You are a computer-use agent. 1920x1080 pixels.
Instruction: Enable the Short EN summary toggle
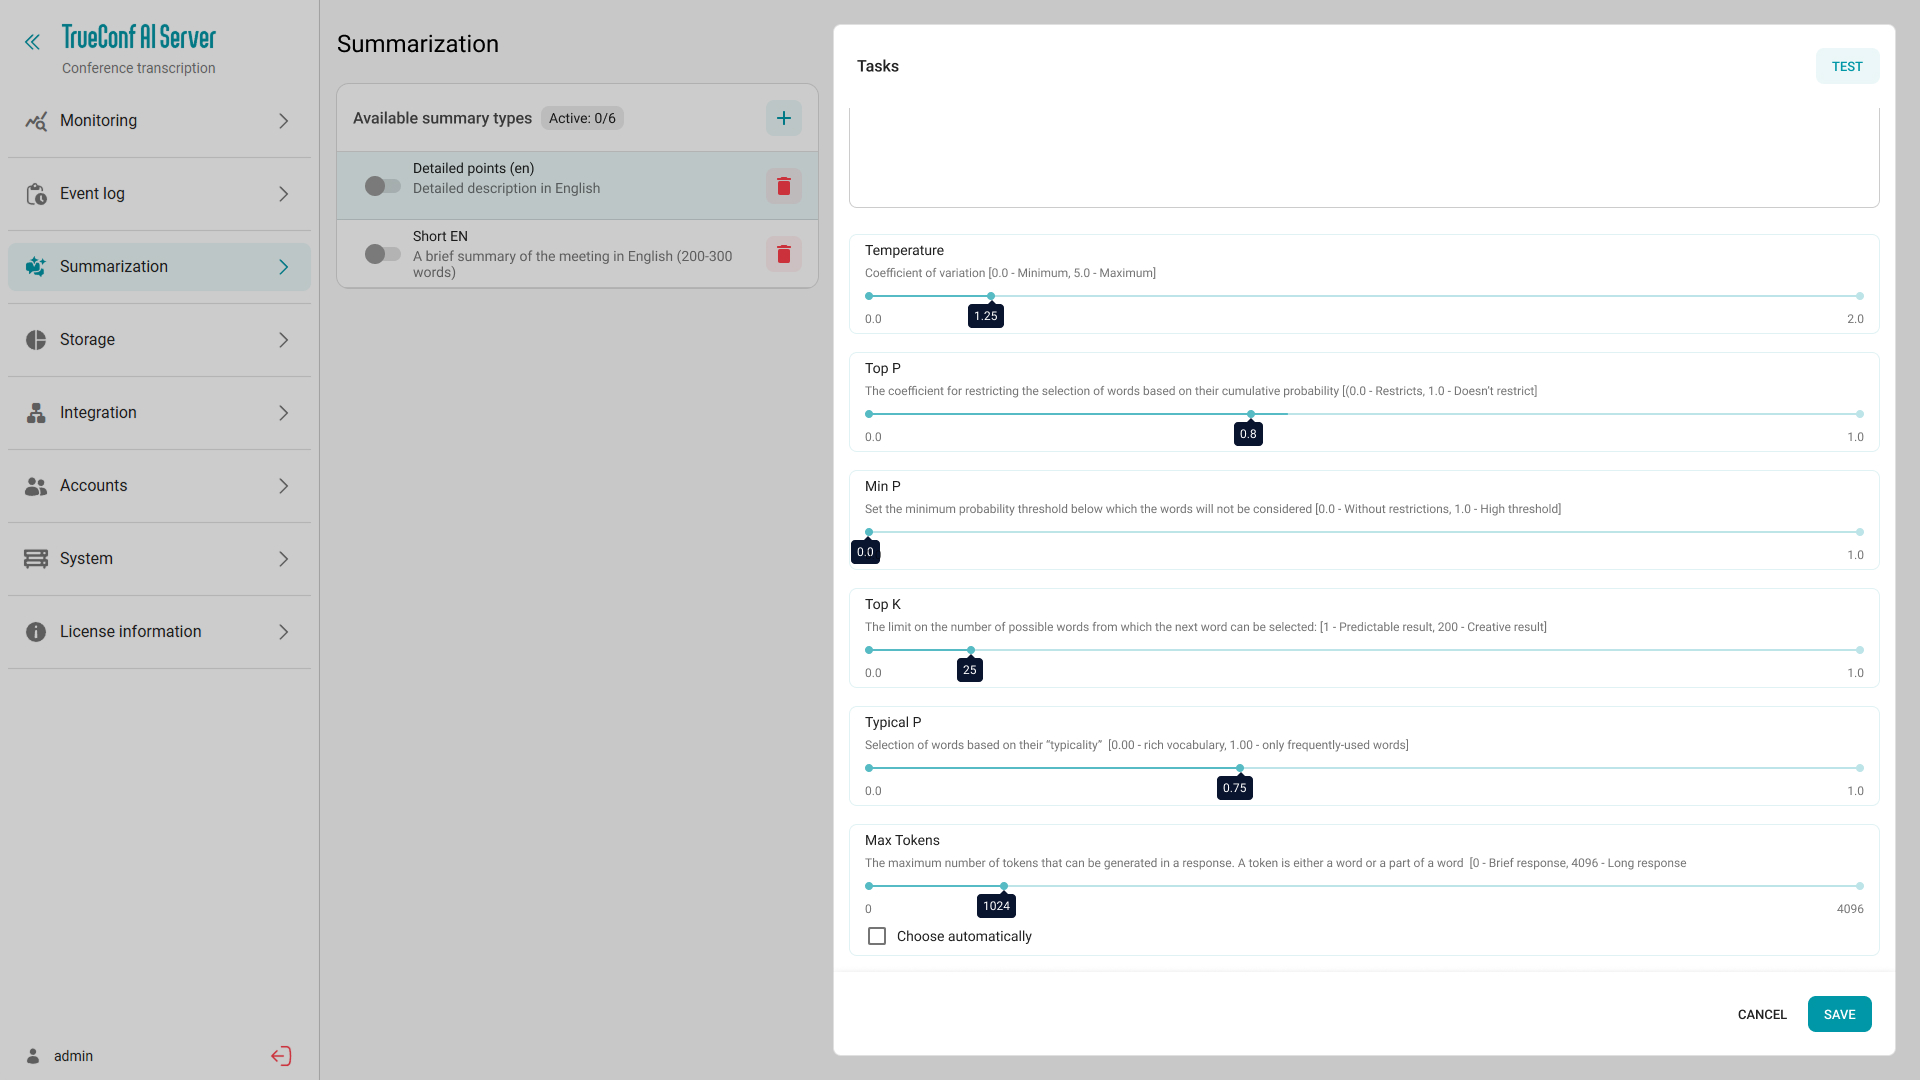click(x=382, y=254)
